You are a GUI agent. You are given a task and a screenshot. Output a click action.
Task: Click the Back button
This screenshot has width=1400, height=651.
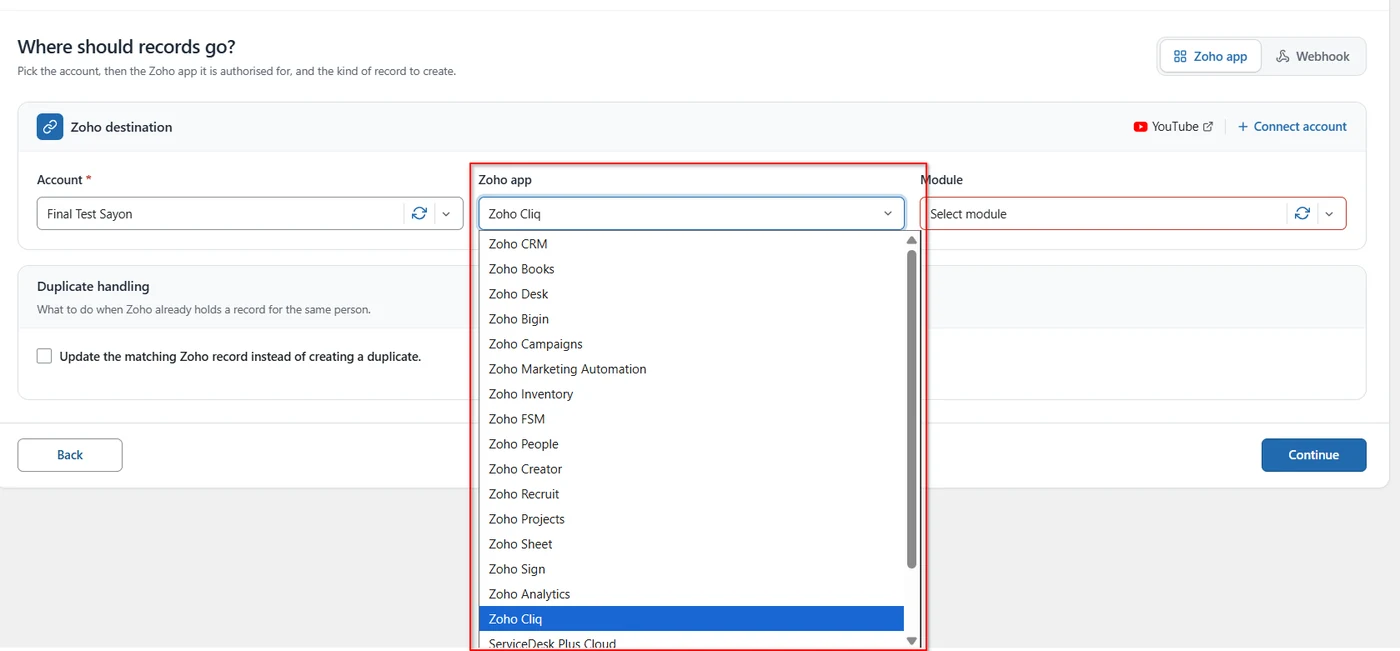tap(70, 455)
